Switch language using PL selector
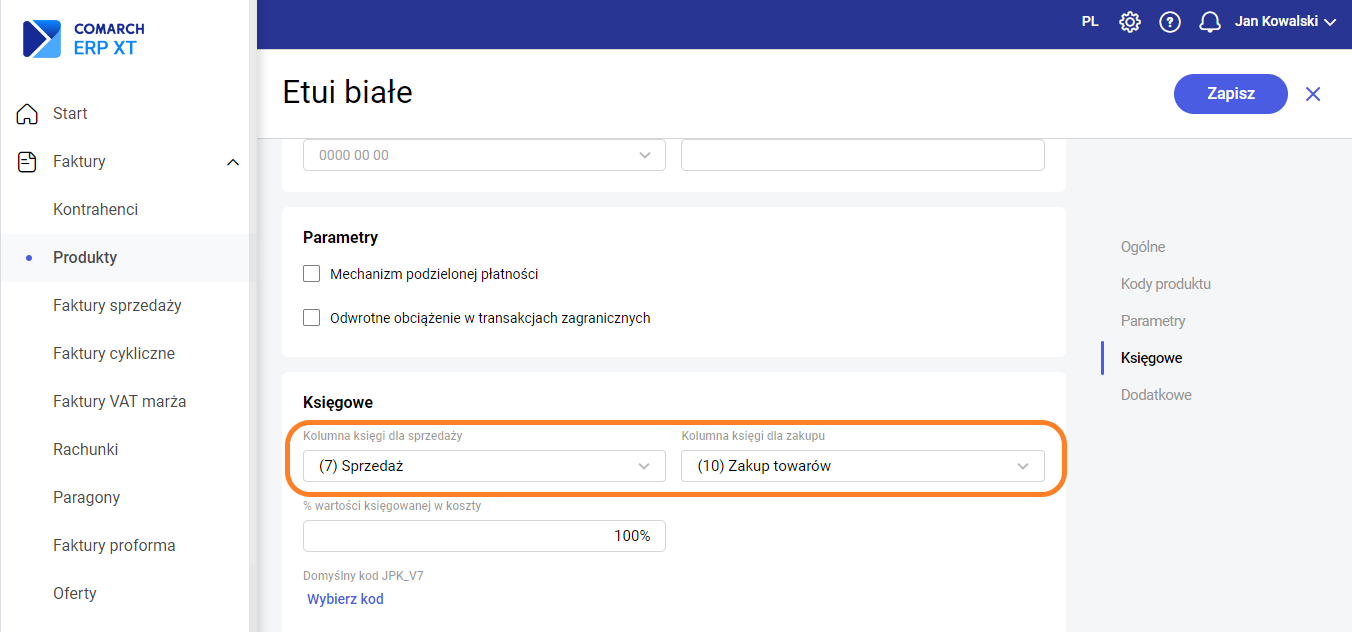 pyautogui.click(x=1090, y=22)
